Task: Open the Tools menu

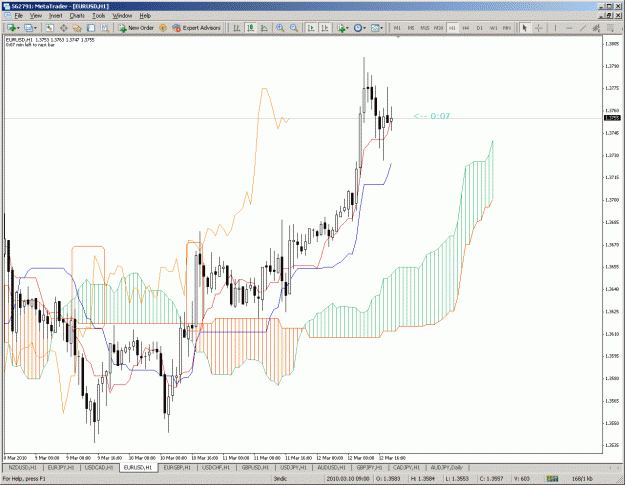Action: pos(98,16)
